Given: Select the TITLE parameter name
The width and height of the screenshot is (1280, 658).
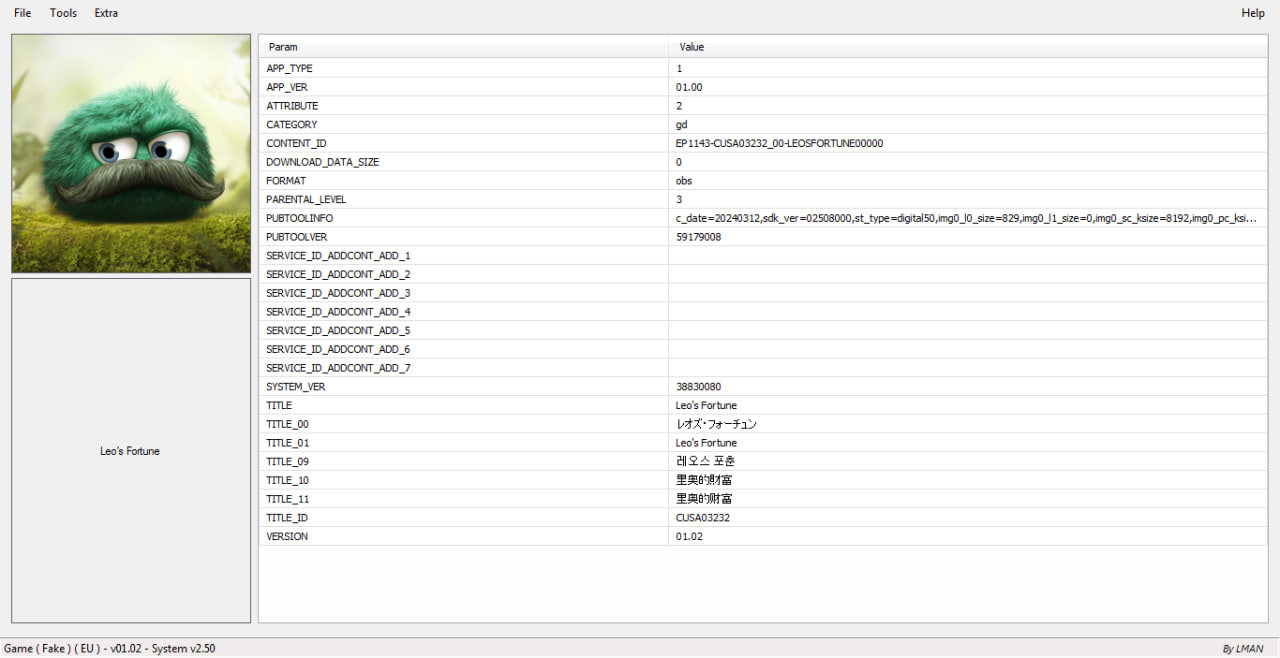Looking at the screenshot, I should pos(279,406).
